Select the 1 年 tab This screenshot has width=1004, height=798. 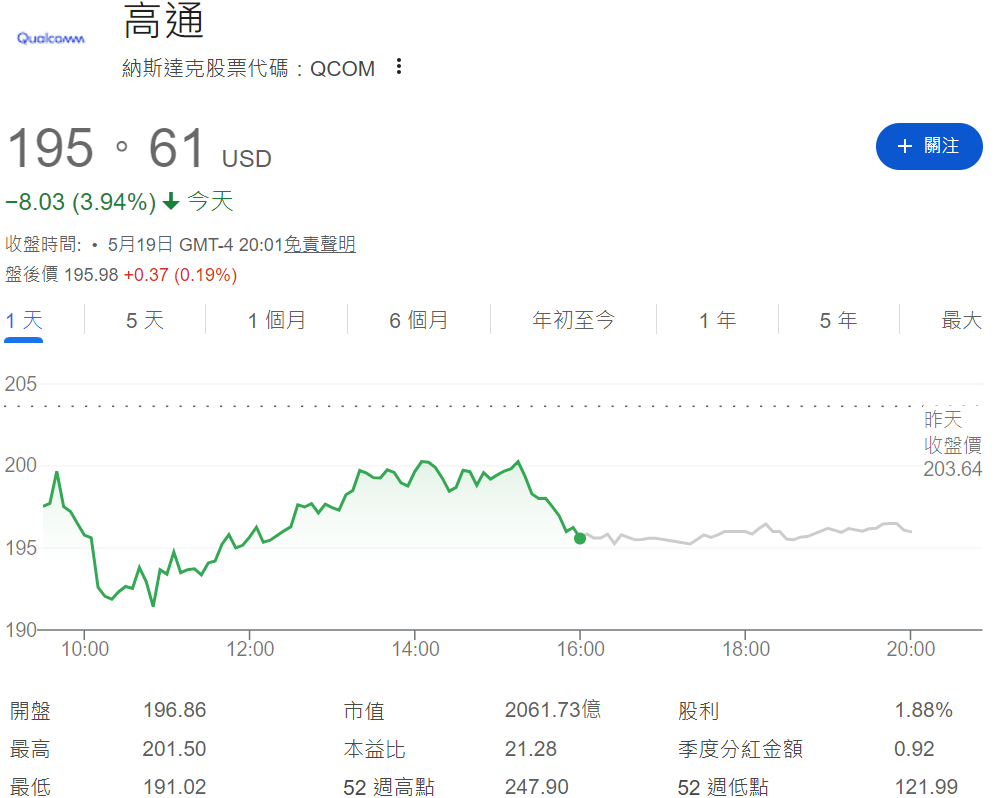(x=717, y=320)
